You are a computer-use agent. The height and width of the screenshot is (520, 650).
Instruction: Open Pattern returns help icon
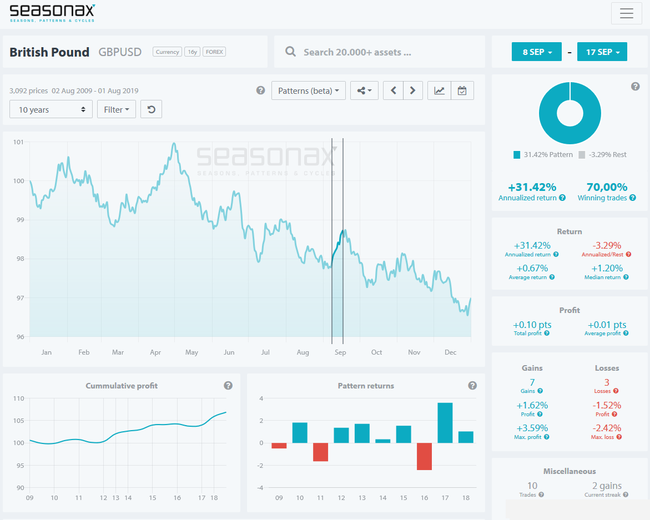(x=472, y=386)
